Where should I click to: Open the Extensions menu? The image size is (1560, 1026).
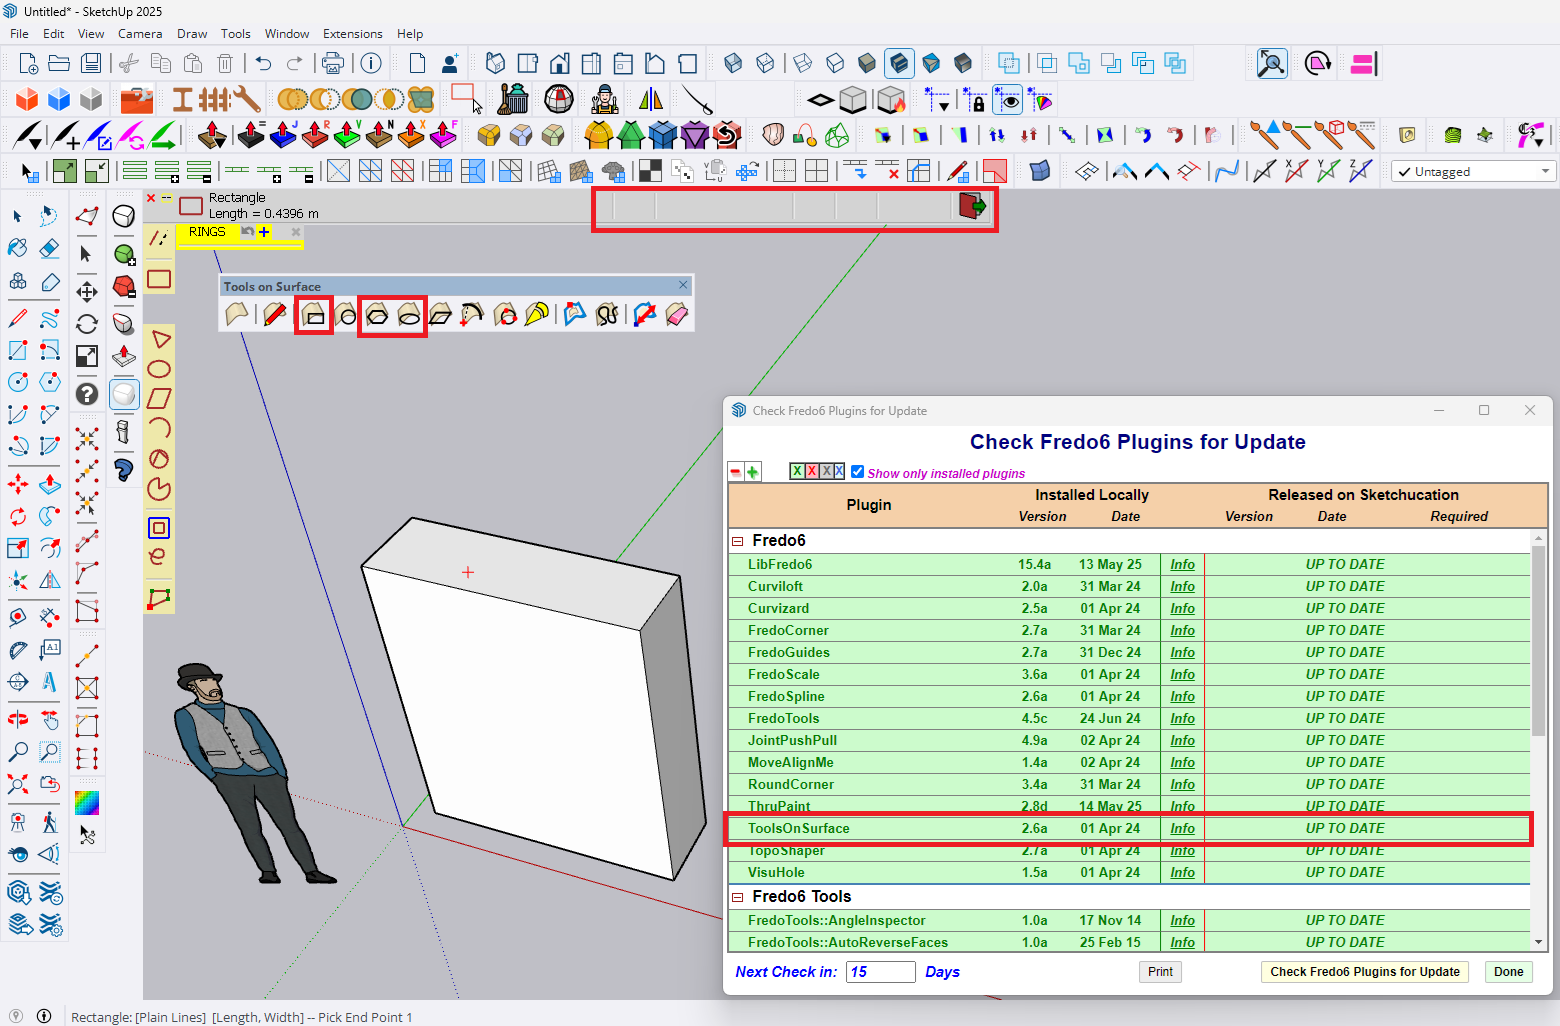click(x=352, y=33)
